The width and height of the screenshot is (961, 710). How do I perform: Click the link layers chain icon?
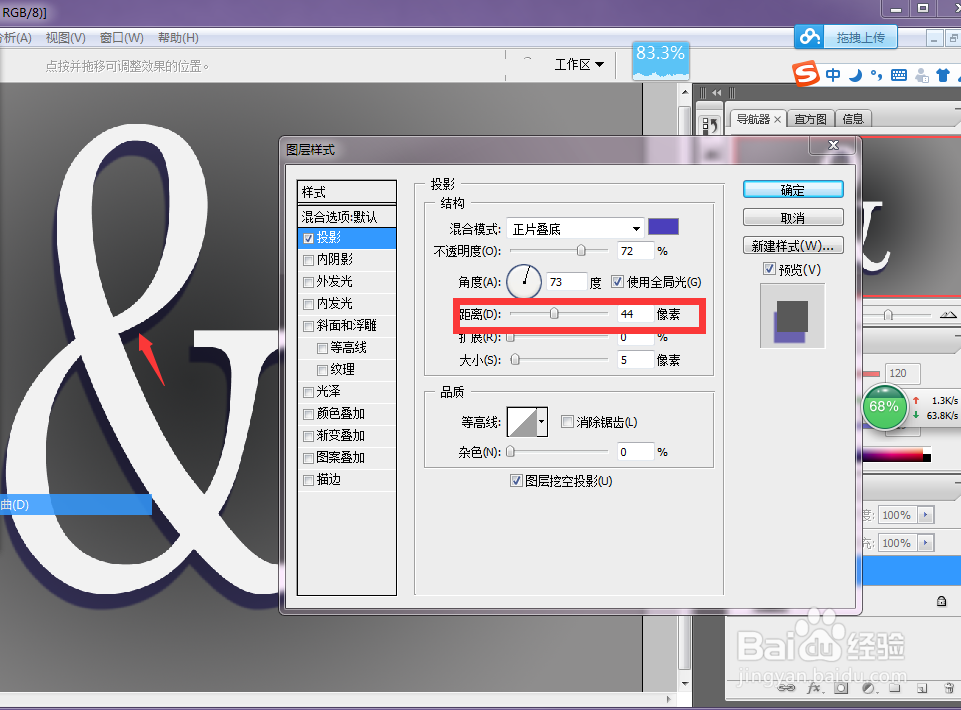point(787,687)
